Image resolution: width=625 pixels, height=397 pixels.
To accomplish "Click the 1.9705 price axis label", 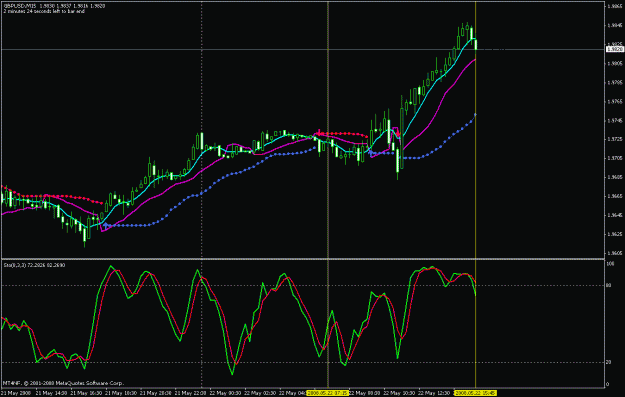I will 615,158.
